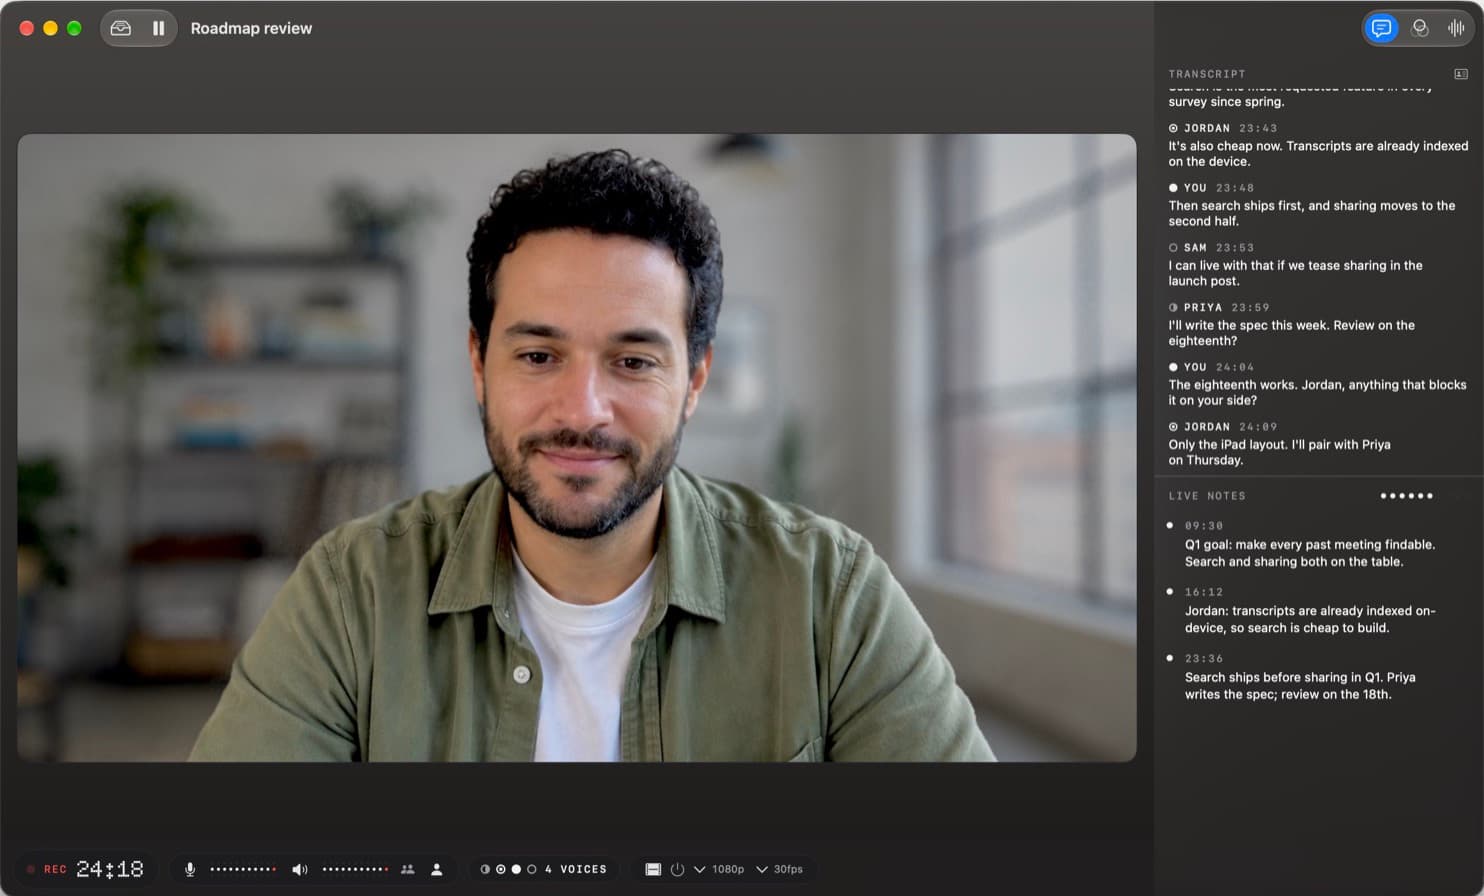The height and width of the screenshot is (896, 1484).
Task: Click the hollow-circle Sam voice marker
Action: pos(532,869)
